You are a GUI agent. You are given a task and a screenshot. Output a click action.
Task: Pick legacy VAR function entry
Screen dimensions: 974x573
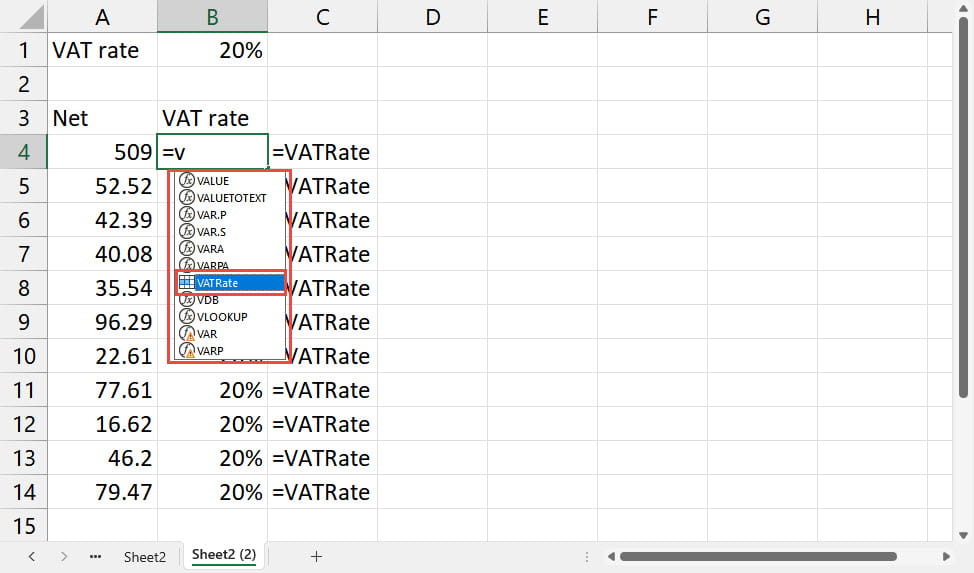point(207,334)
